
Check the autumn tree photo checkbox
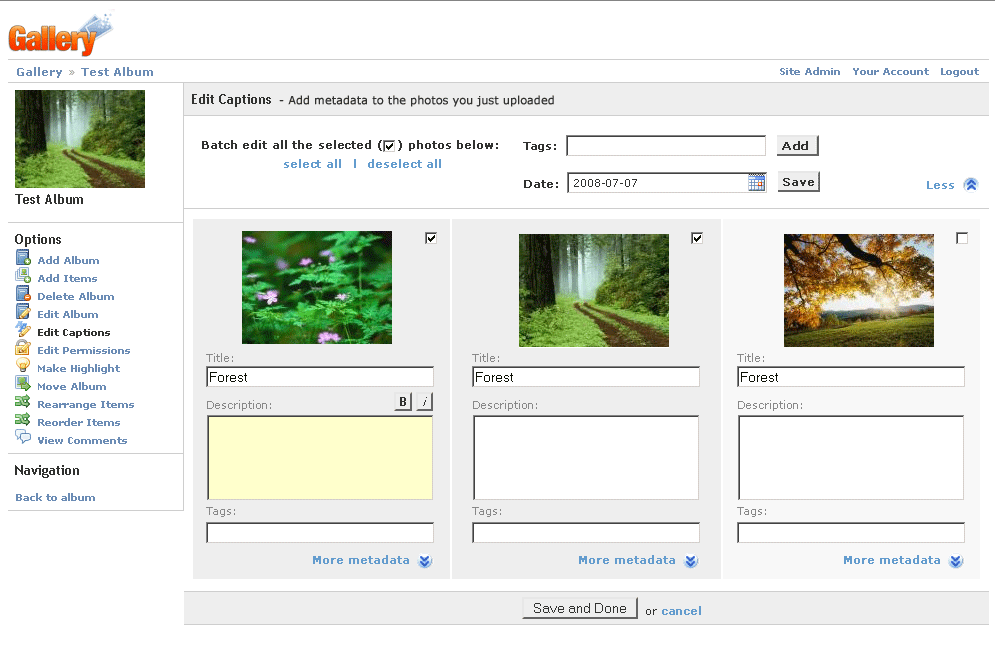coord(962,238)
